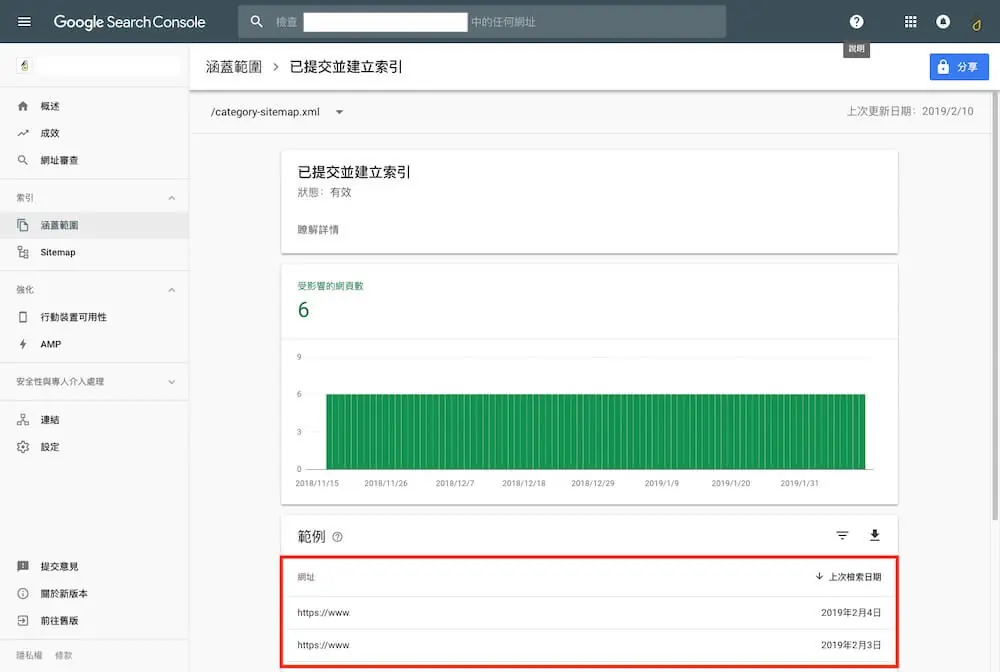
Task: Open the Google apps grid
Action: pos(910,22)
